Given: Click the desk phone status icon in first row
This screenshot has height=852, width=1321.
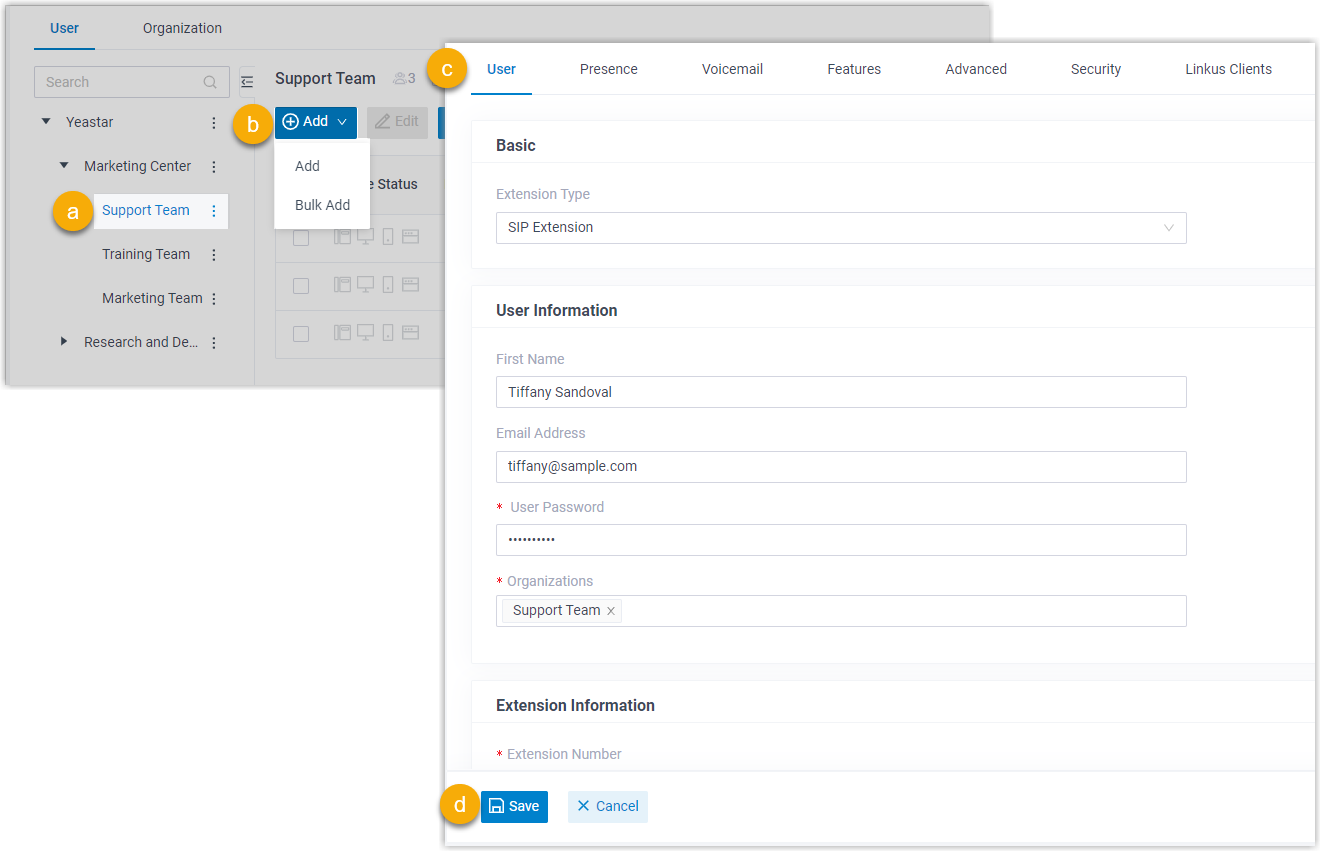Looking at the screenshot, I should [x=343, y=237].
